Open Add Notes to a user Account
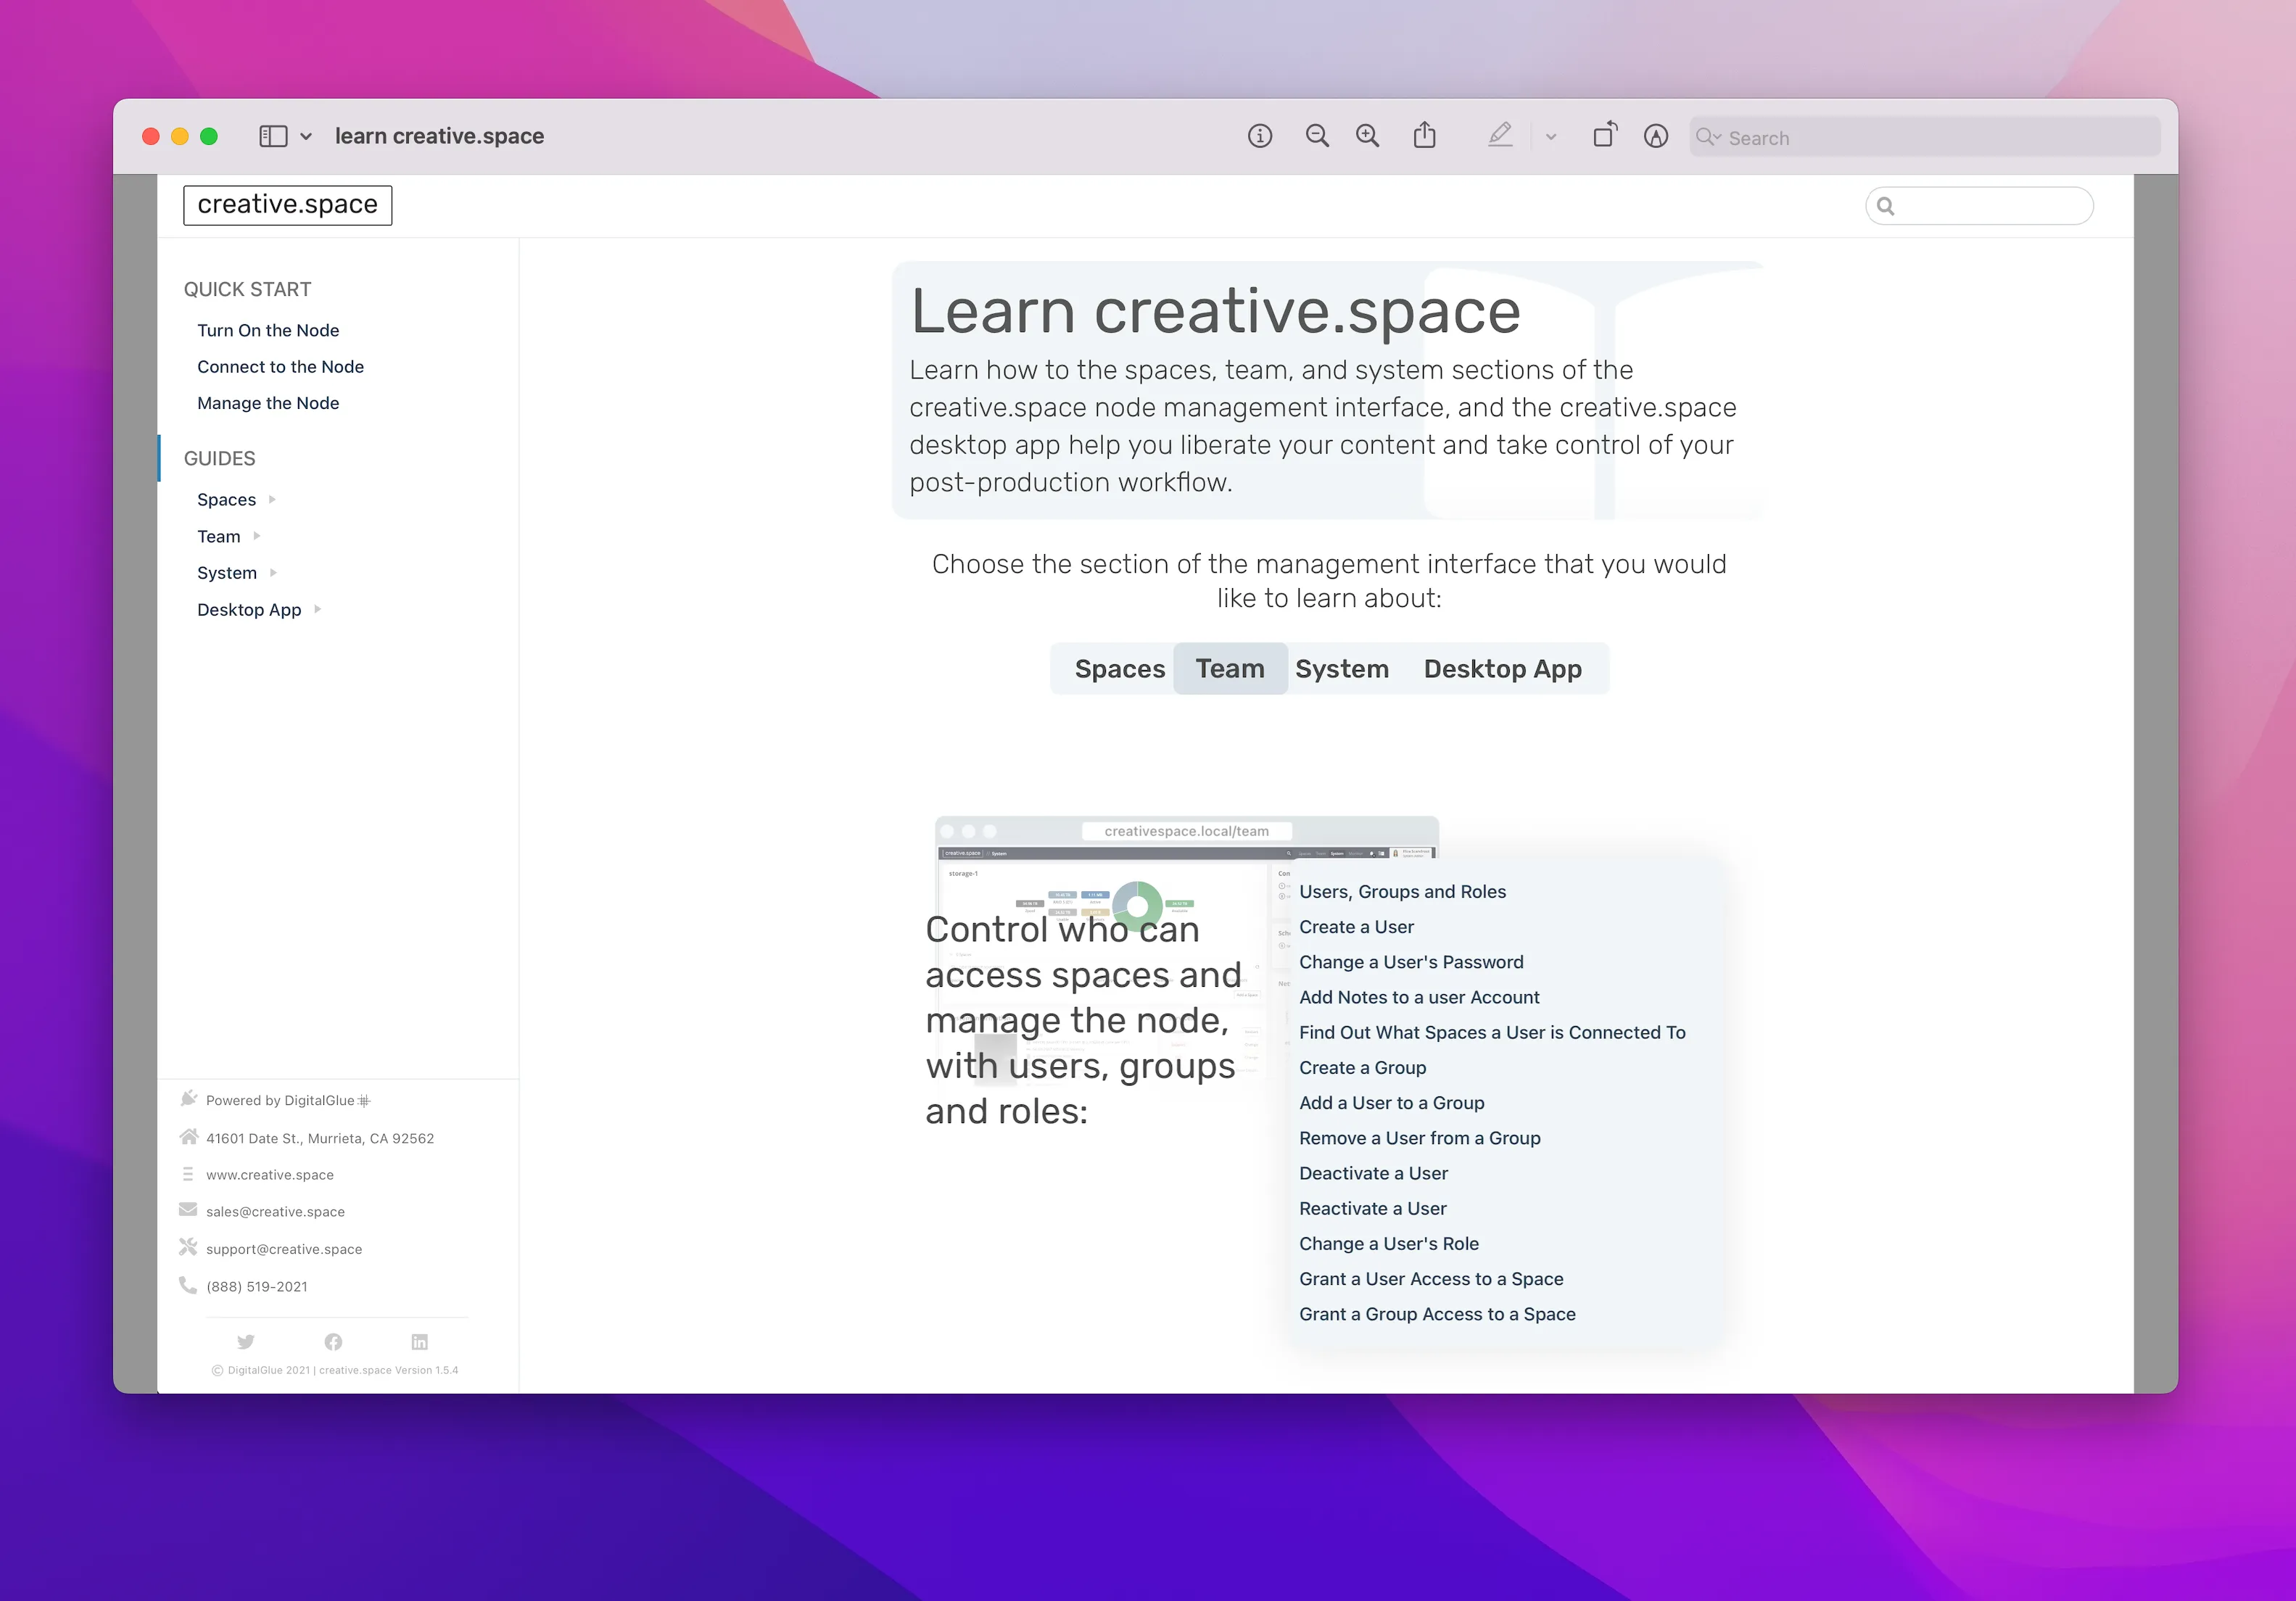2296x1601 pixels. pyautogui.click(x=1419, y=997)
